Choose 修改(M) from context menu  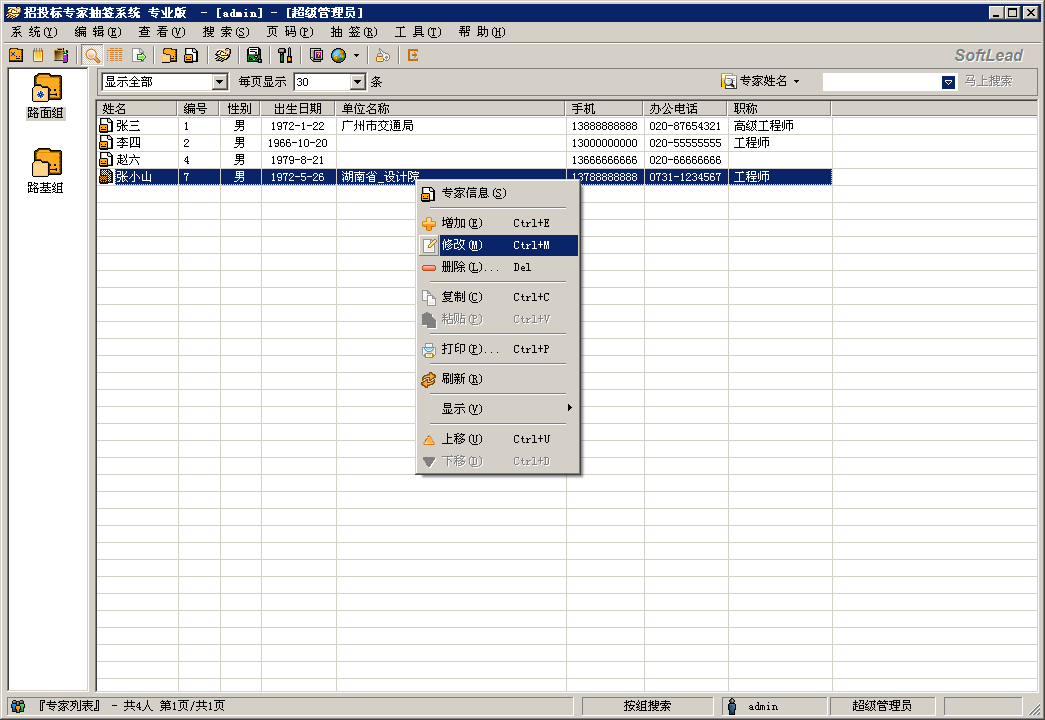pyautogui.click(x=498, y=245)
